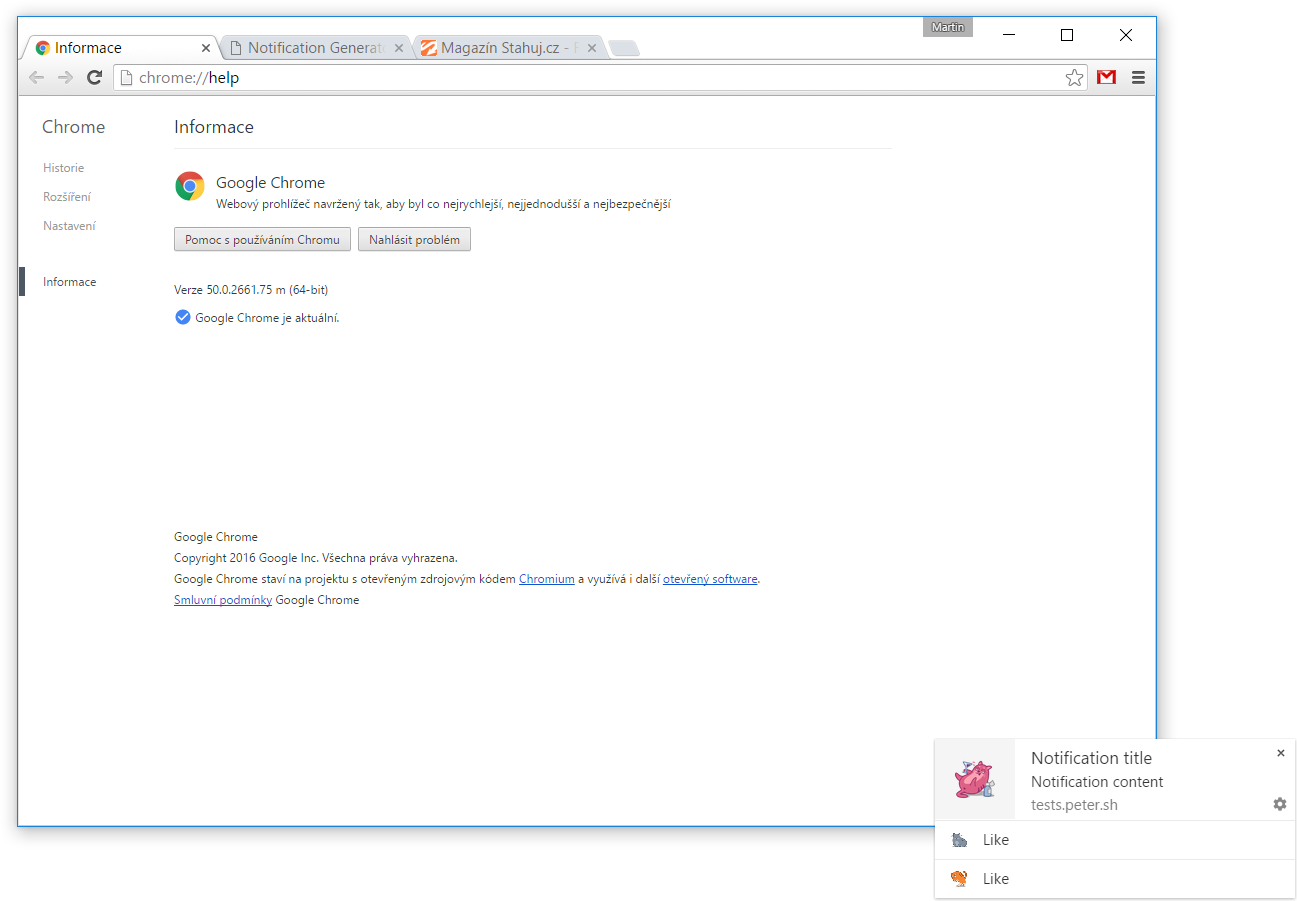Close the Magazín Stahuj.cz tab
Image resolution: width=1297 pixels, height=901 pixels.
(592, 48)
